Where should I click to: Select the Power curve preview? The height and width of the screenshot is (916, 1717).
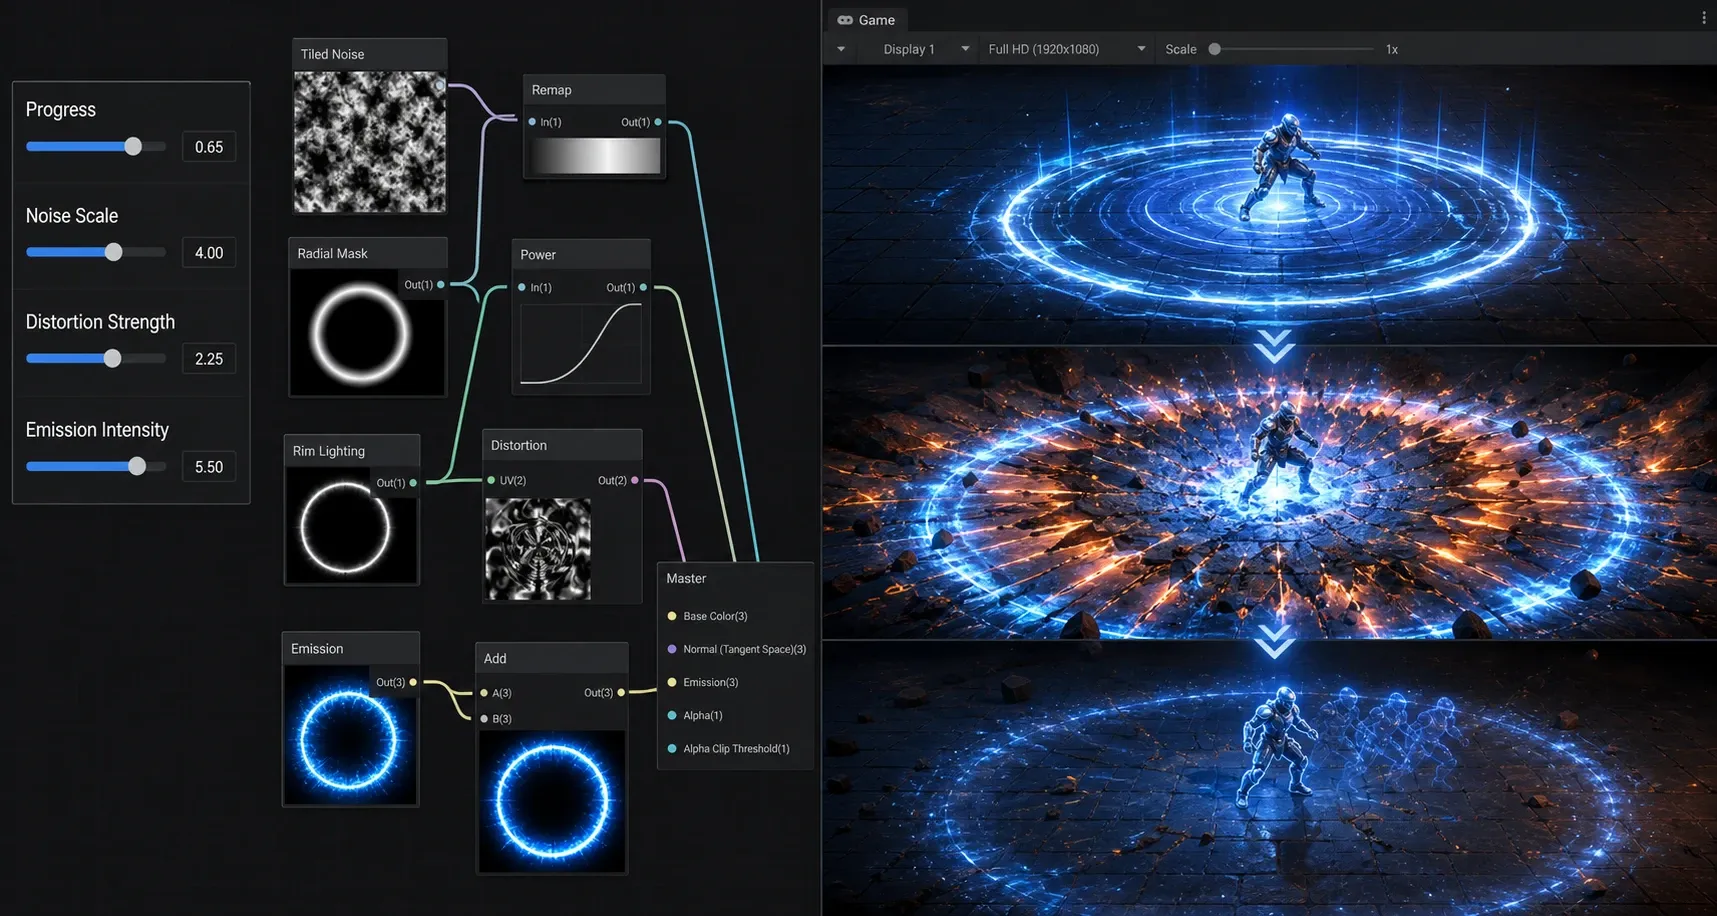click(x=581, y=343)
